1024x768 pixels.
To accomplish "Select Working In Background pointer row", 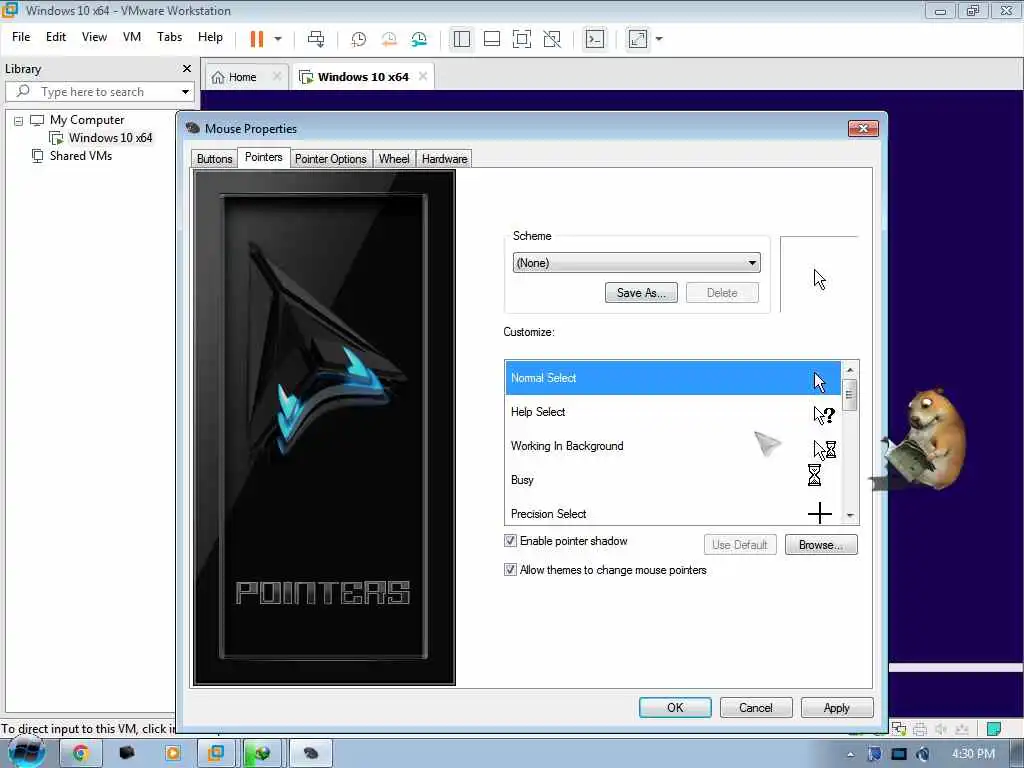I will pos(673,446).
